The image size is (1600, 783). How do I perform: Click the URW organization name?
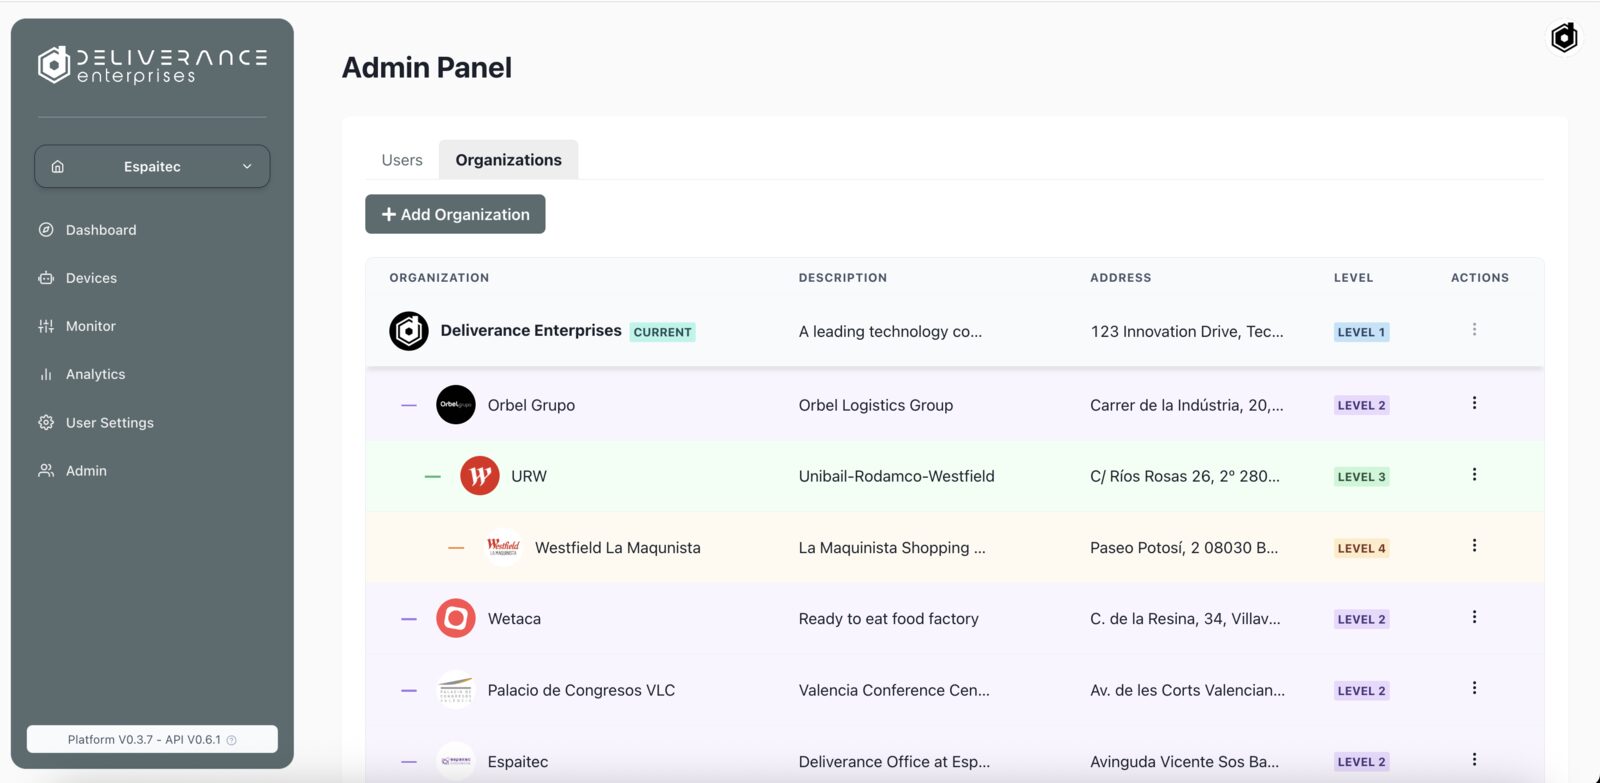pos(529,476)
